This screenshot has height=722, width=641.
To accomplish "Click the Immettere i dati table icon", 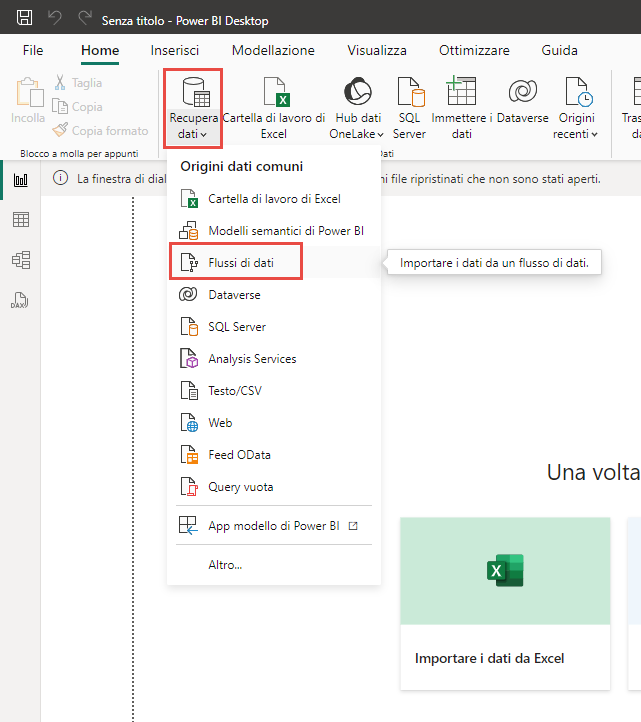I will pyautogui.click(x=461, y=91).
